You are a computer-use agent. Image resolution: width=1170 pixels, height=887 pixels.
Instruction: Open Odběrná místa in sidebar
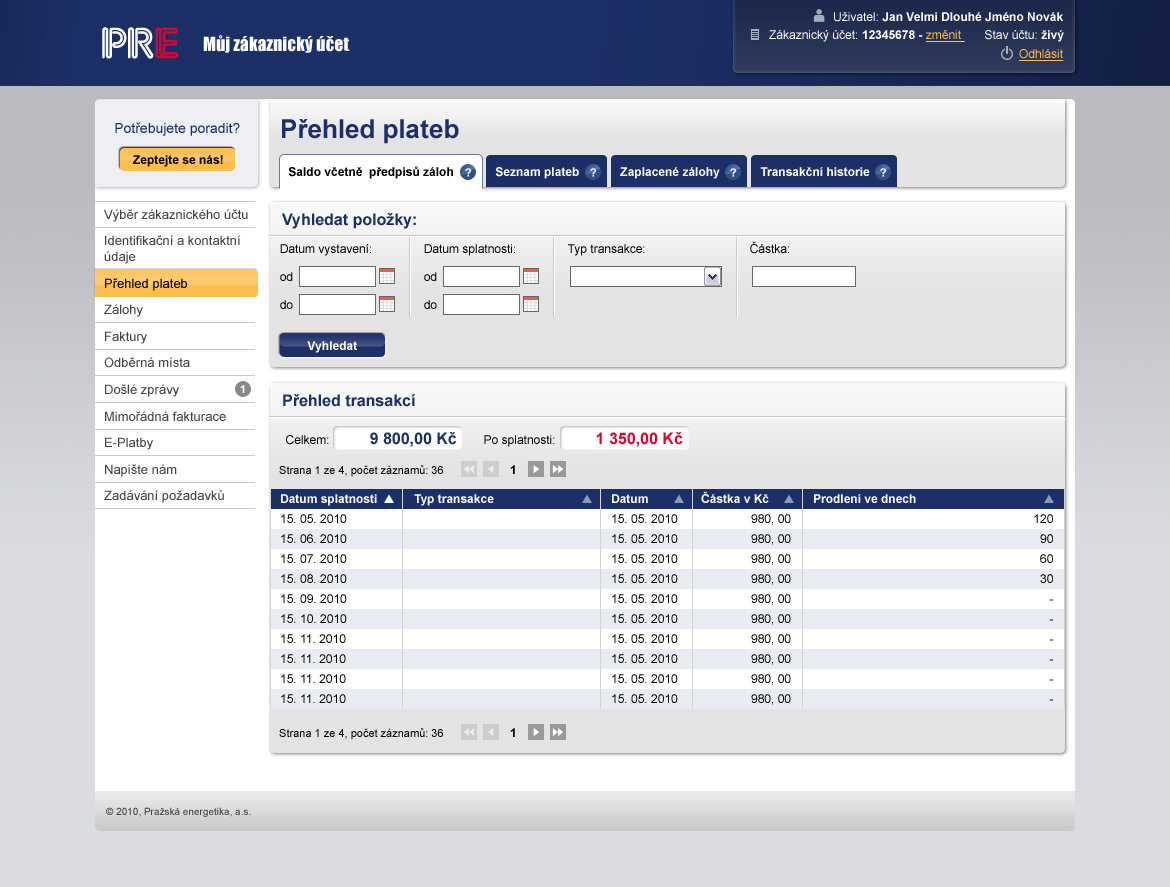pos(175,363)
